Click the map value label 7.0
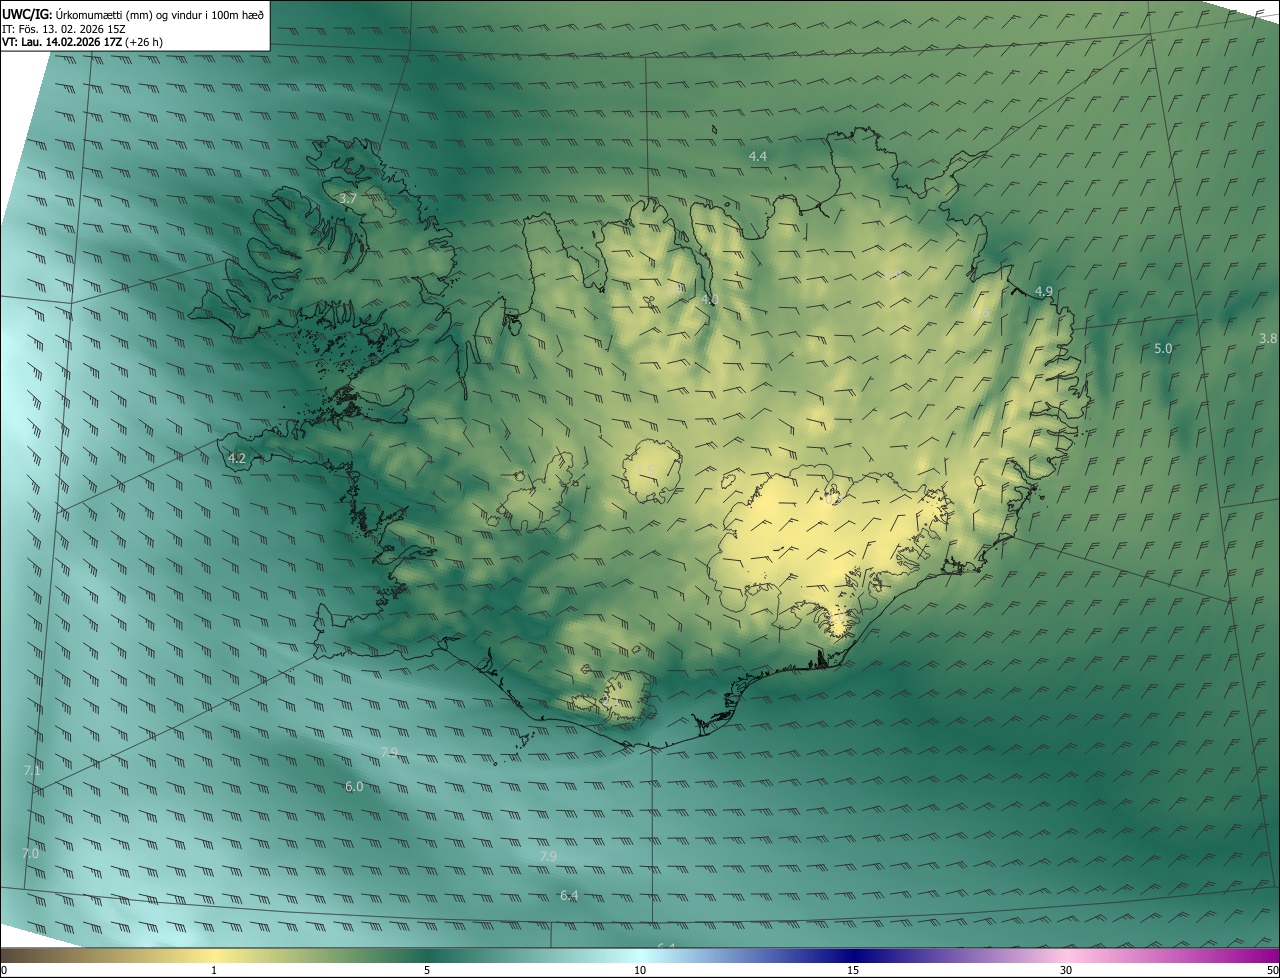The width and height of the screenshot is (1280, 978). [x=30, y=853]
